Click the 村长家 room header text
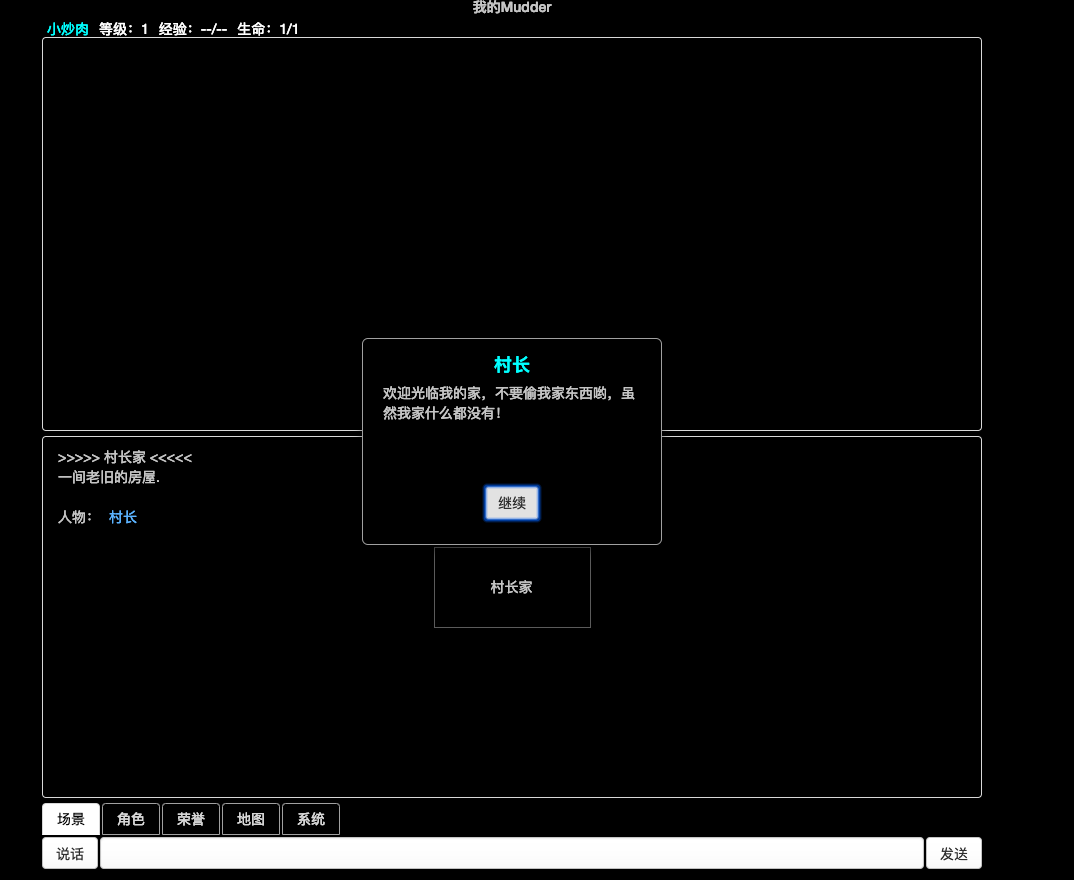The image size is (1074, 880). point(125,457)
